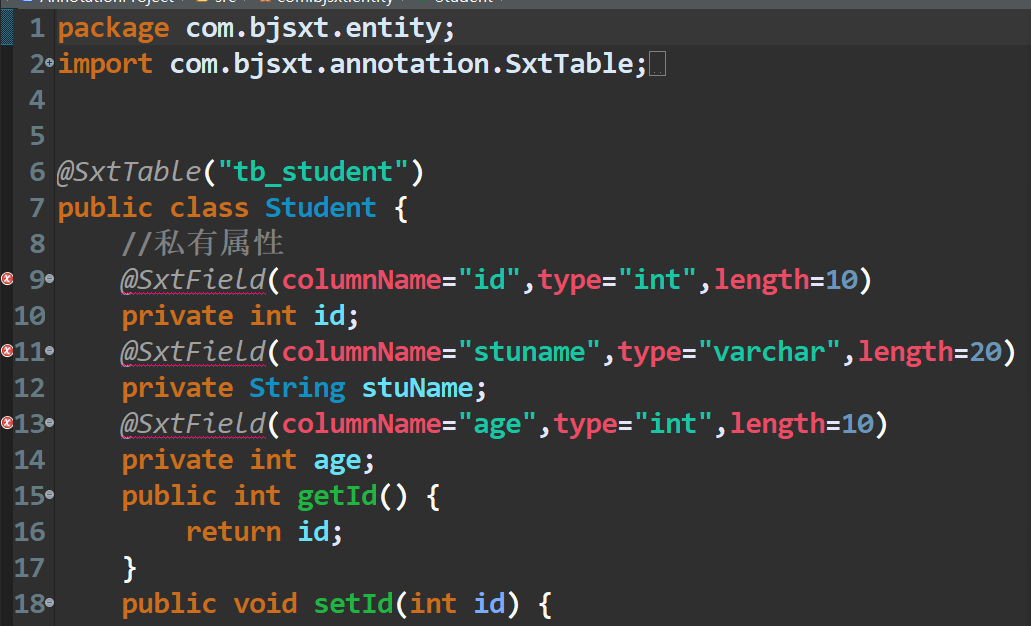This screenshot has height=626, width=1031.
Task: Click the Student class name
Action: [x=321, y=208]
